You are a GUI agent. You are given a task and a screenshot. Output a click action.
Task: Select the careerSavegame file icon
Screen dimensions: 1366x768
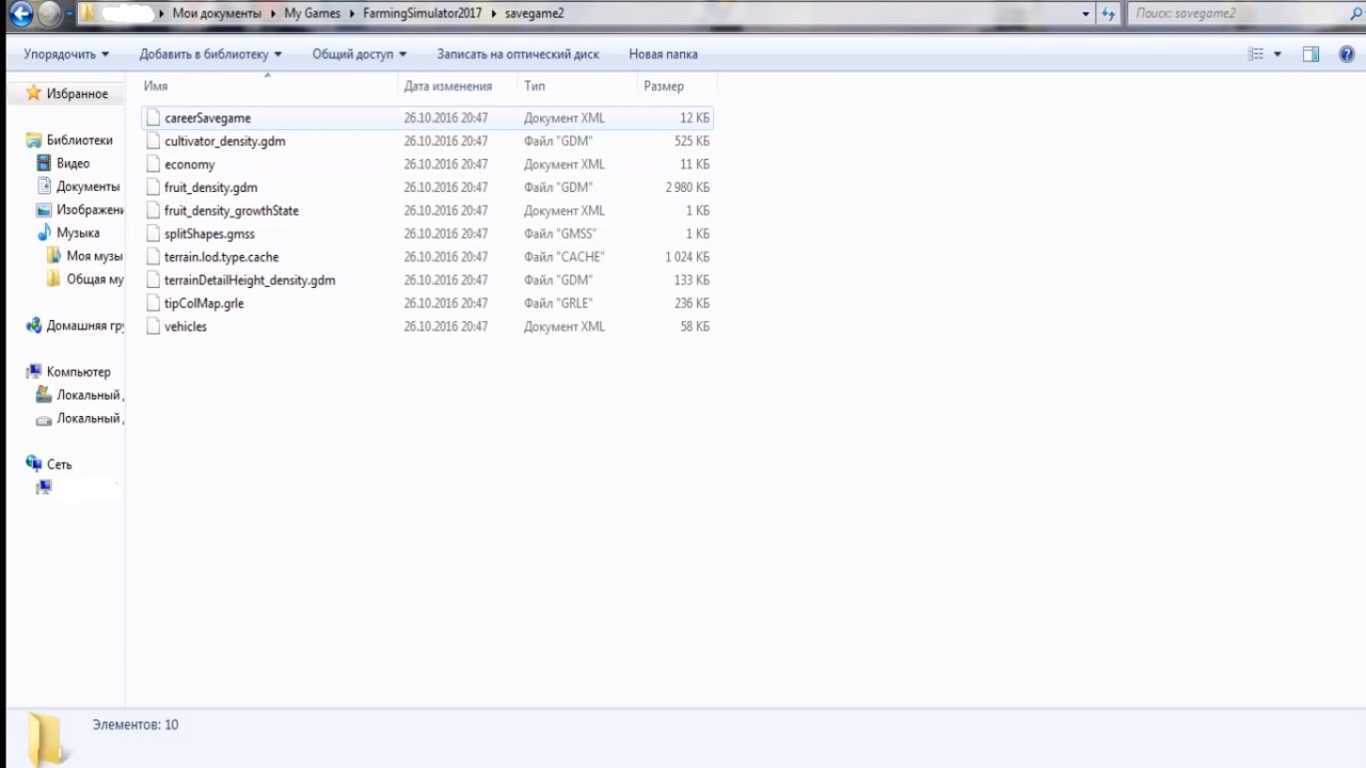[153, 118]
